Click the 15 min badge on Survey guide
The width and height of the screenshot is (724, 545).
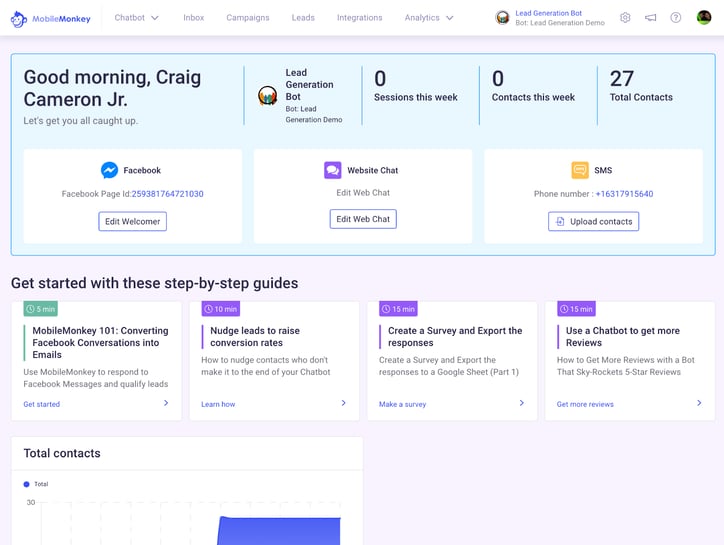coord(398,309)
